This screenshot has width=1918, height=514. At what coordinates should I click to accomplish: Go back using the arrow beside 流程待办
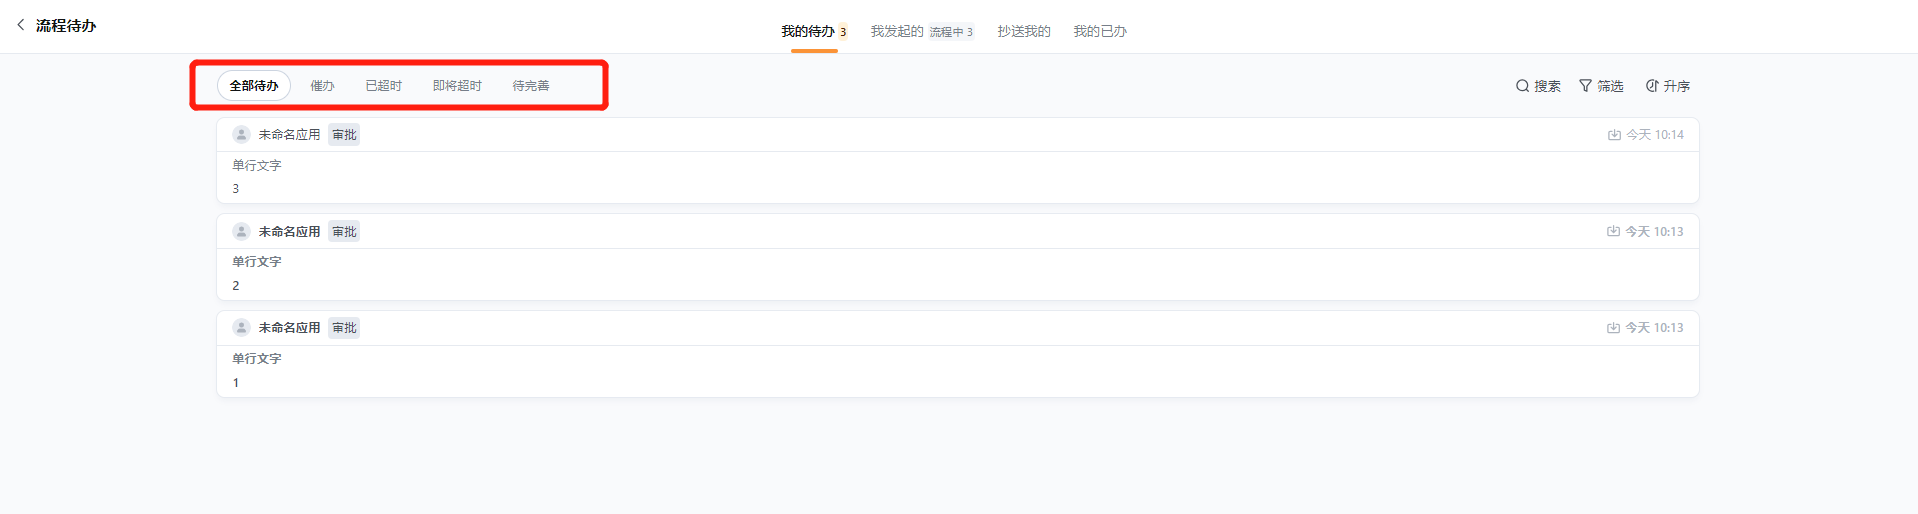click(x=20, y=25)
